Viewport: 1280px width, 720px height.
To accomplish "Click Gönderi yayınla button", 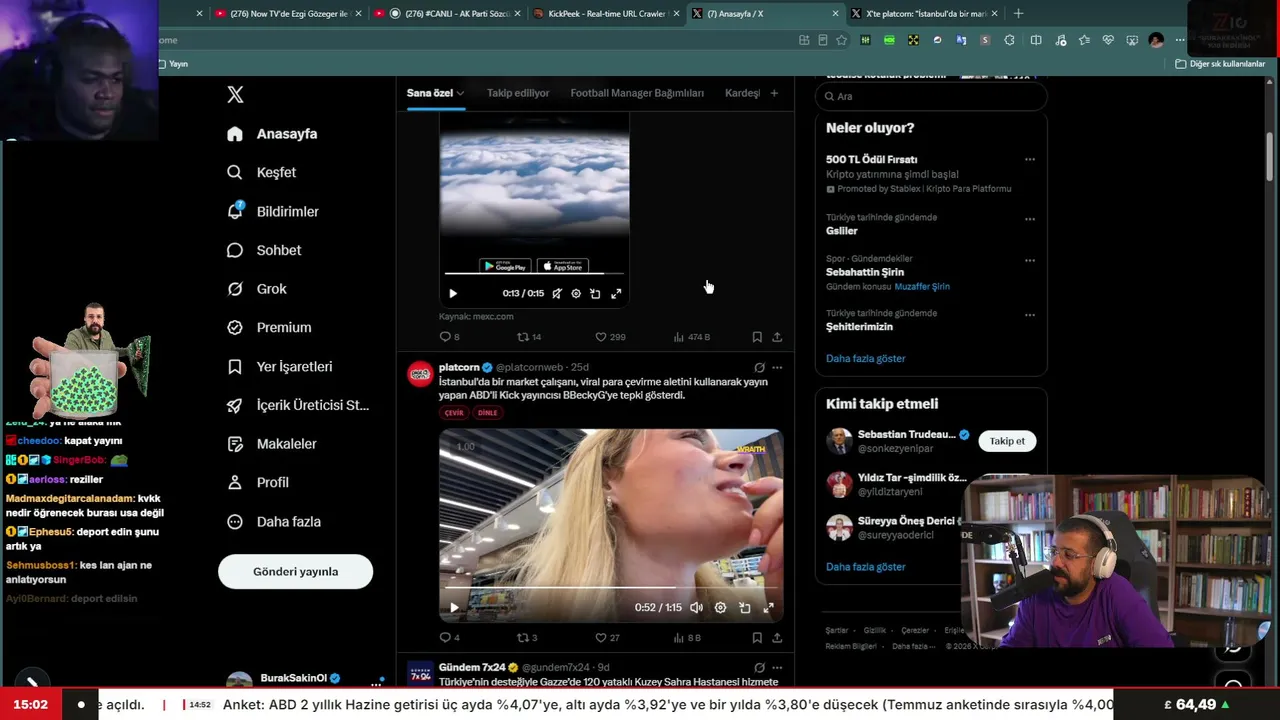I will point(295,572).
